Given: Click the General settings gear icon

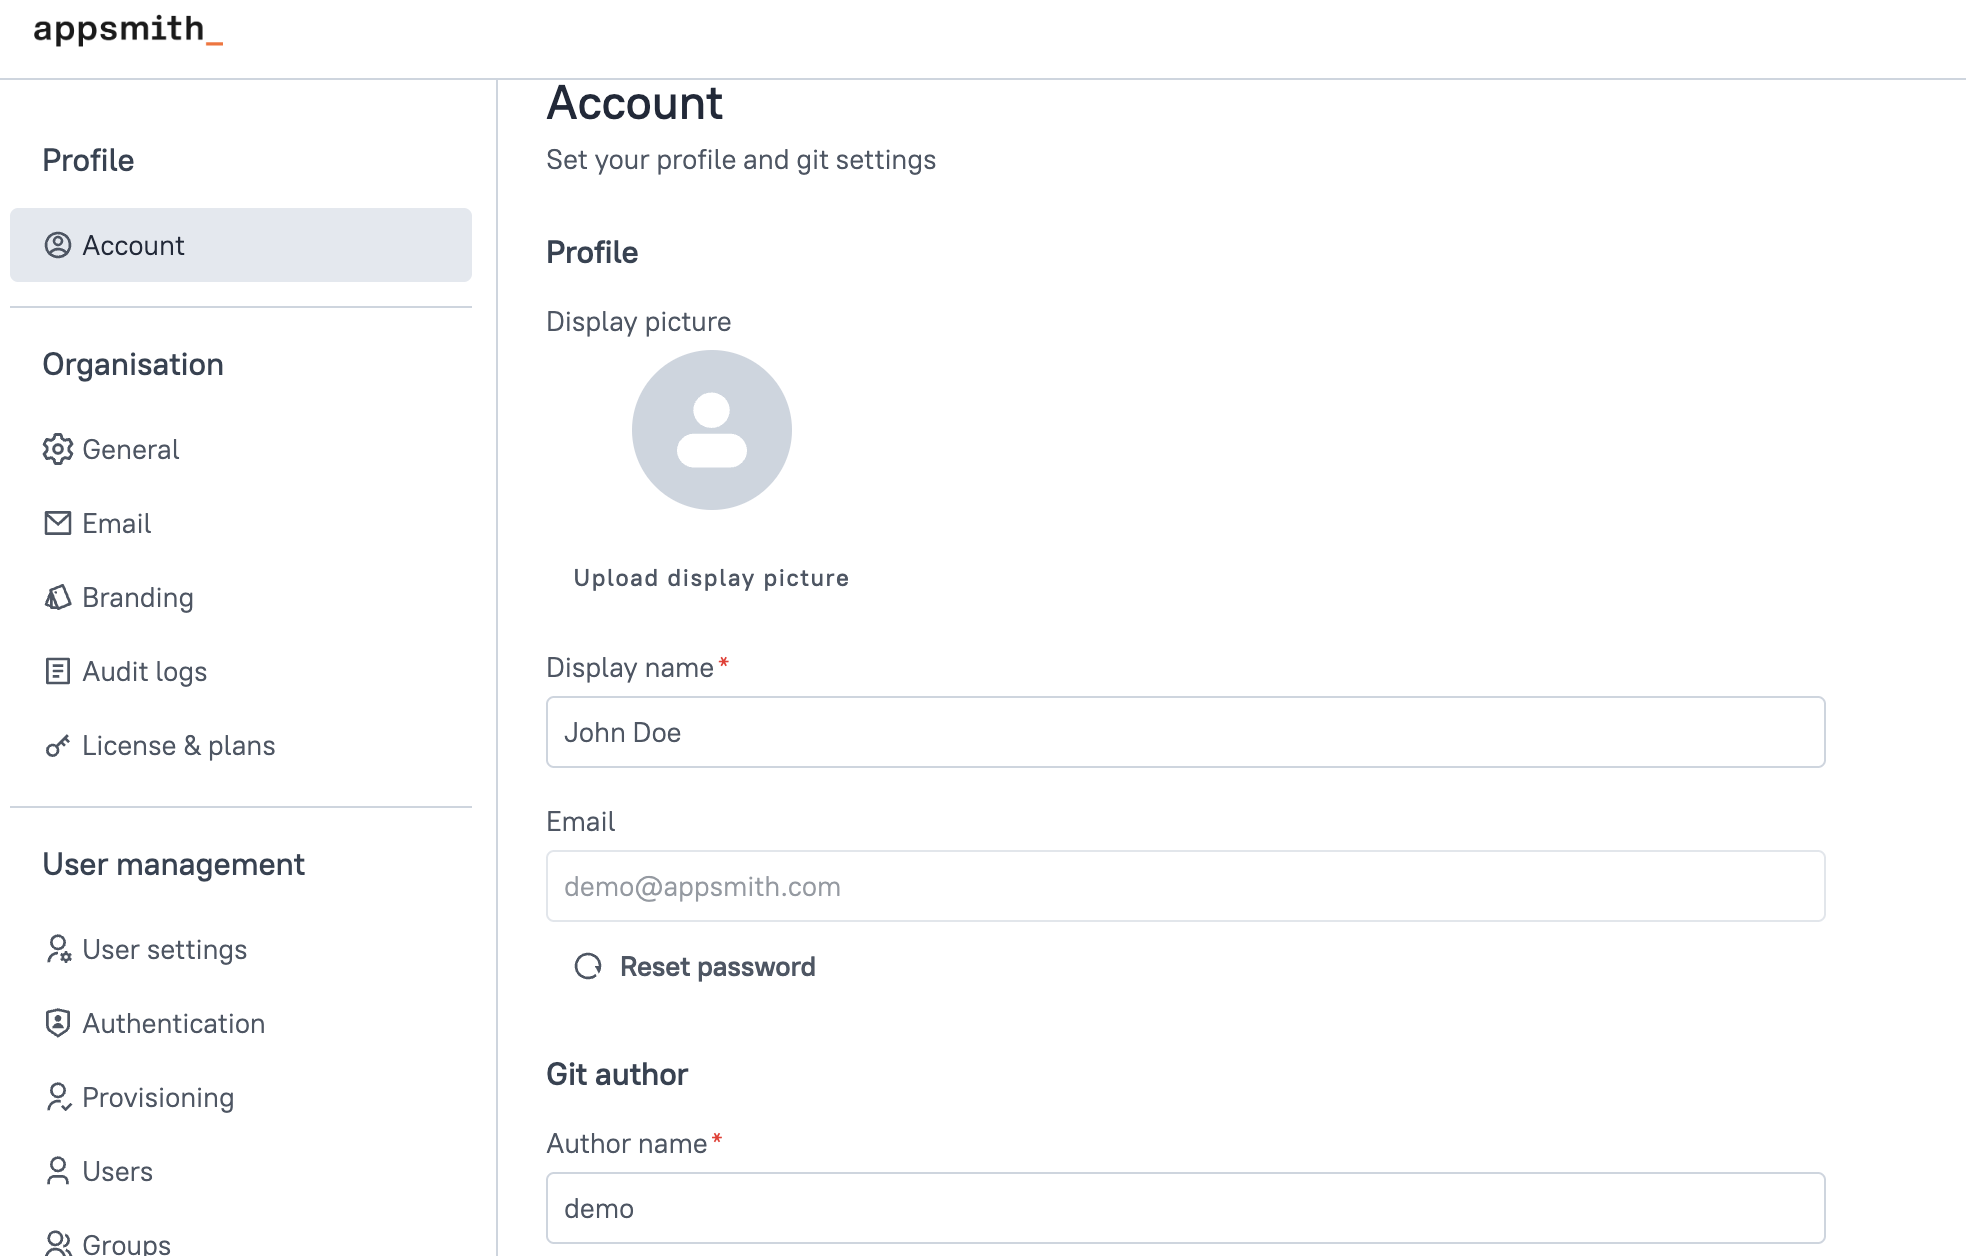Looking at the screenshot, I should [x=58, y=449].
